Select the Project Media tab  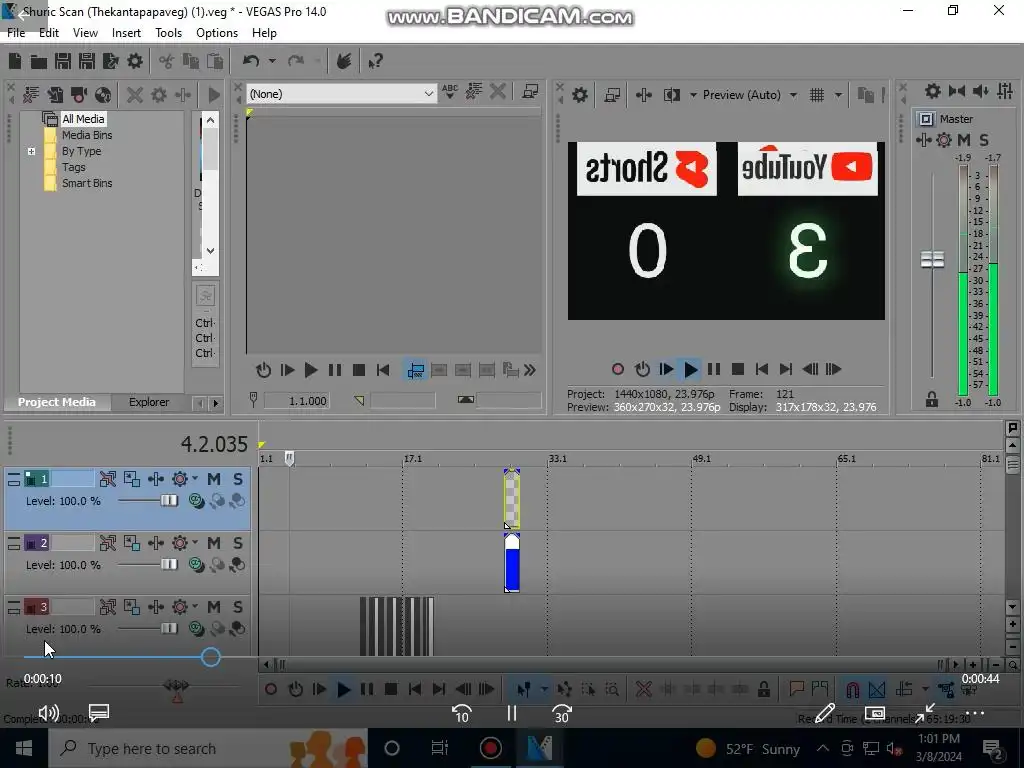(57, 402)
